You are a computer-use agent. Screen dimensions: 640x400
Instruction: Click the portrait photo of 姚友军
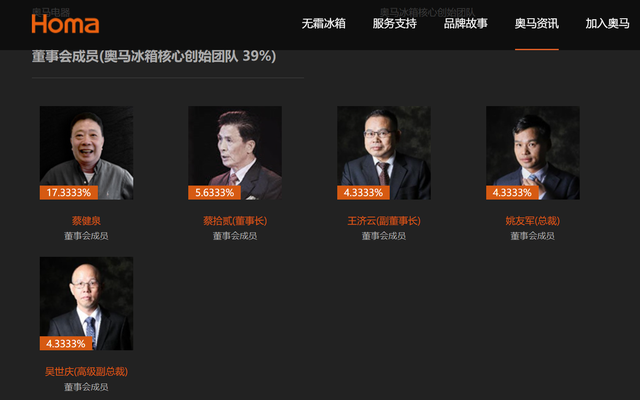[x=533, y=153]
